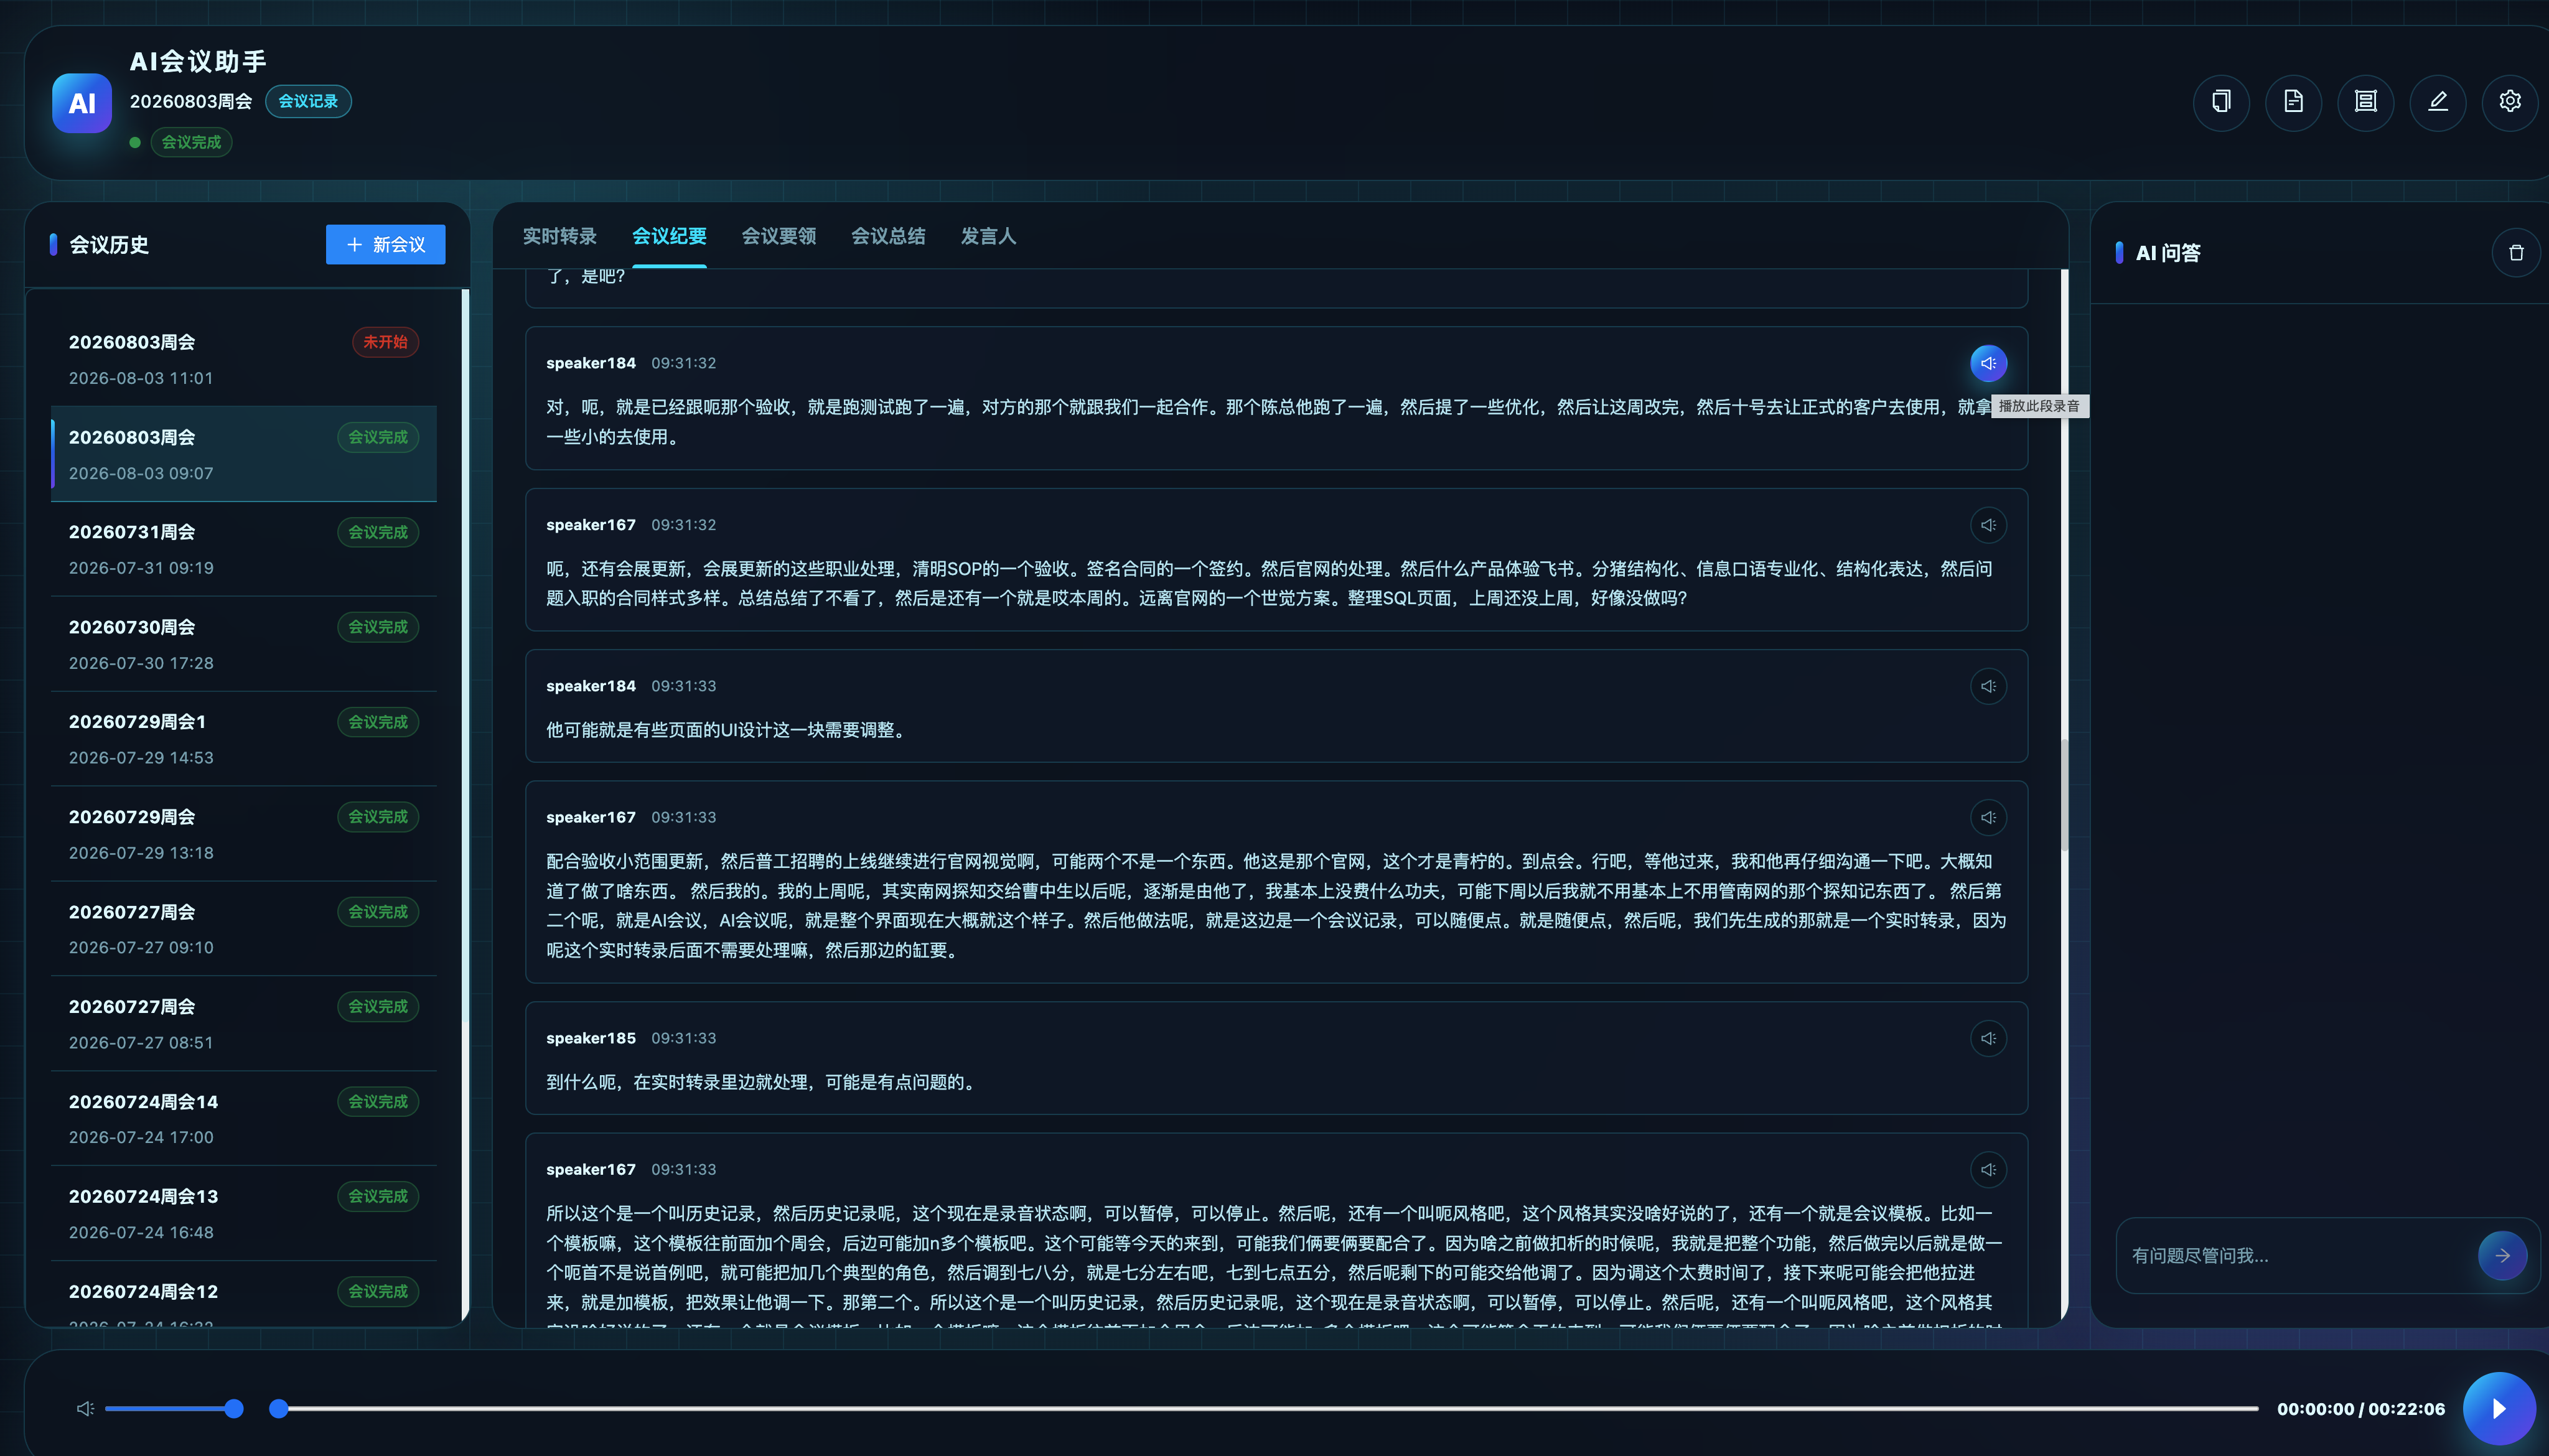
Task: Open the 20260724周会12 history entry
Action: coord(244,1294)
